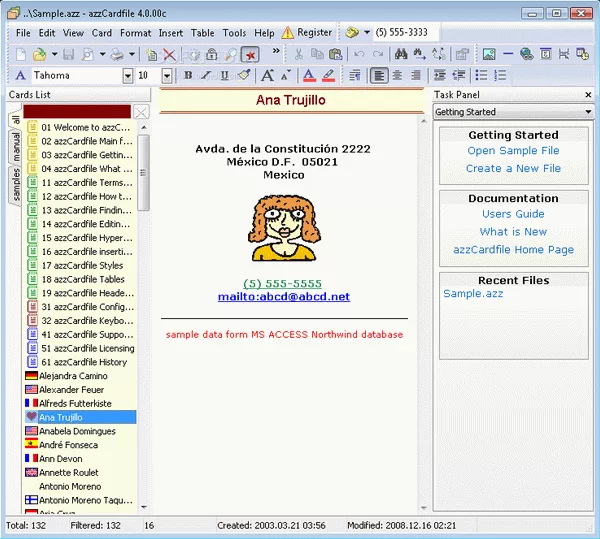The height and width of the screenshot is (539, 600).
Task: Click the Print Preview icon
Action: coord(88,54)
